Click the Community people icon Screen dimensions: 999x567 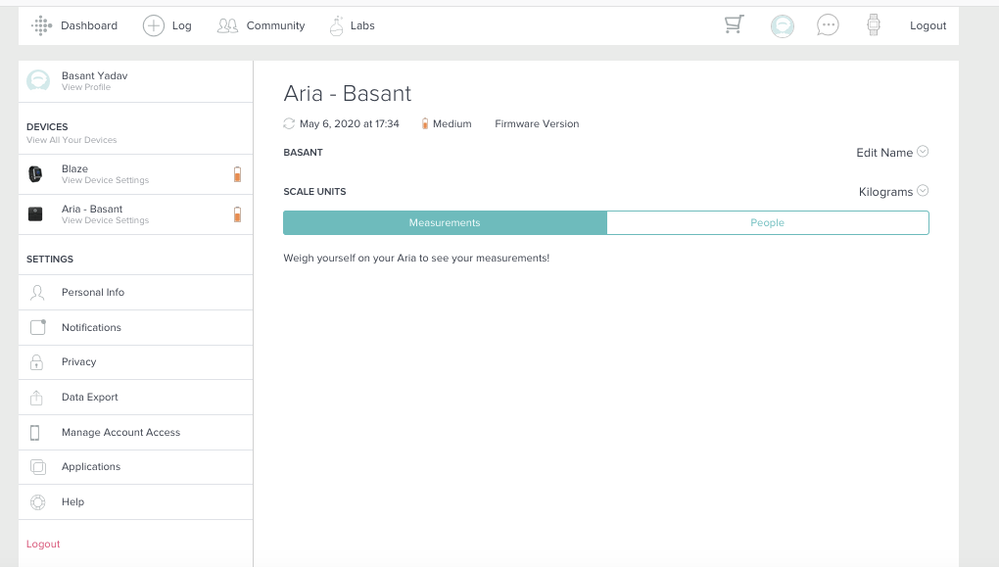point(227,25)
